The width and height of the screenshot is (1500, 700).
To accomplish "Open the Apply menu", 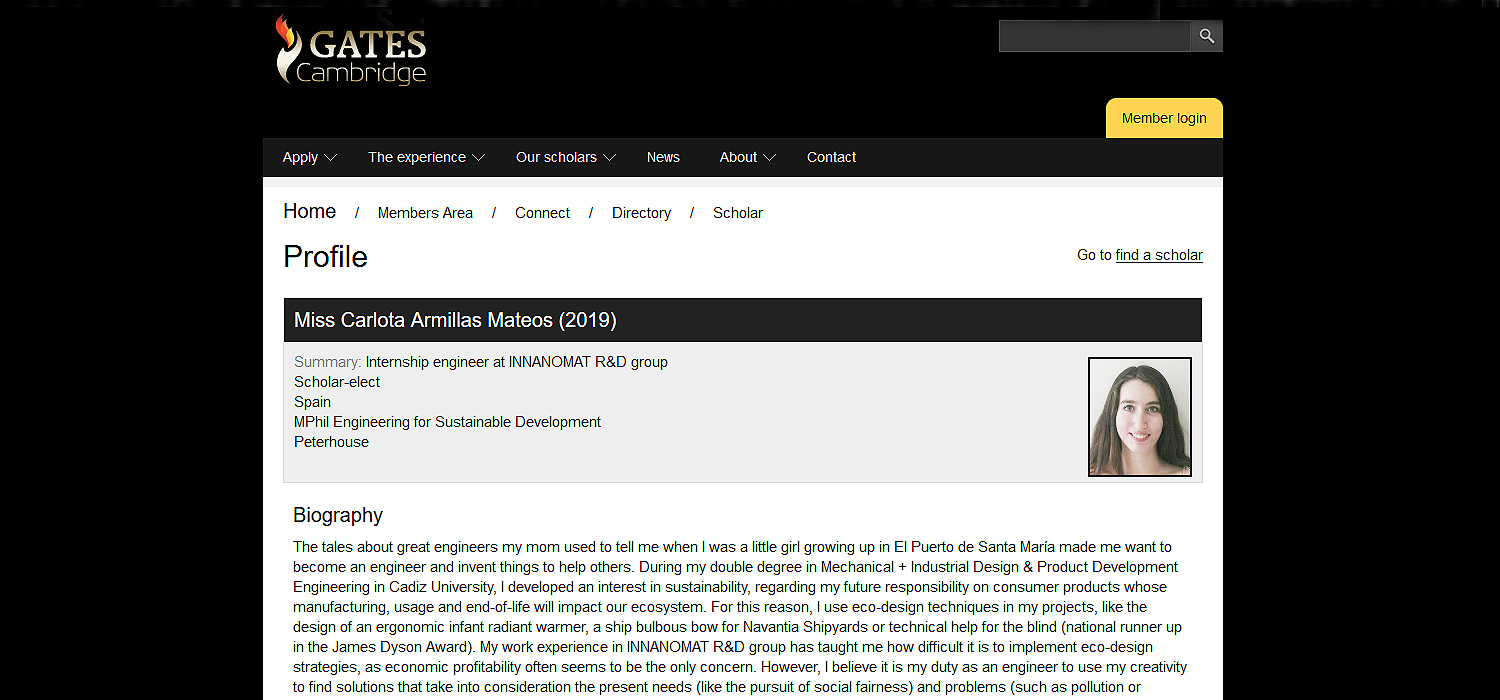I will click(x=301, y=157).
